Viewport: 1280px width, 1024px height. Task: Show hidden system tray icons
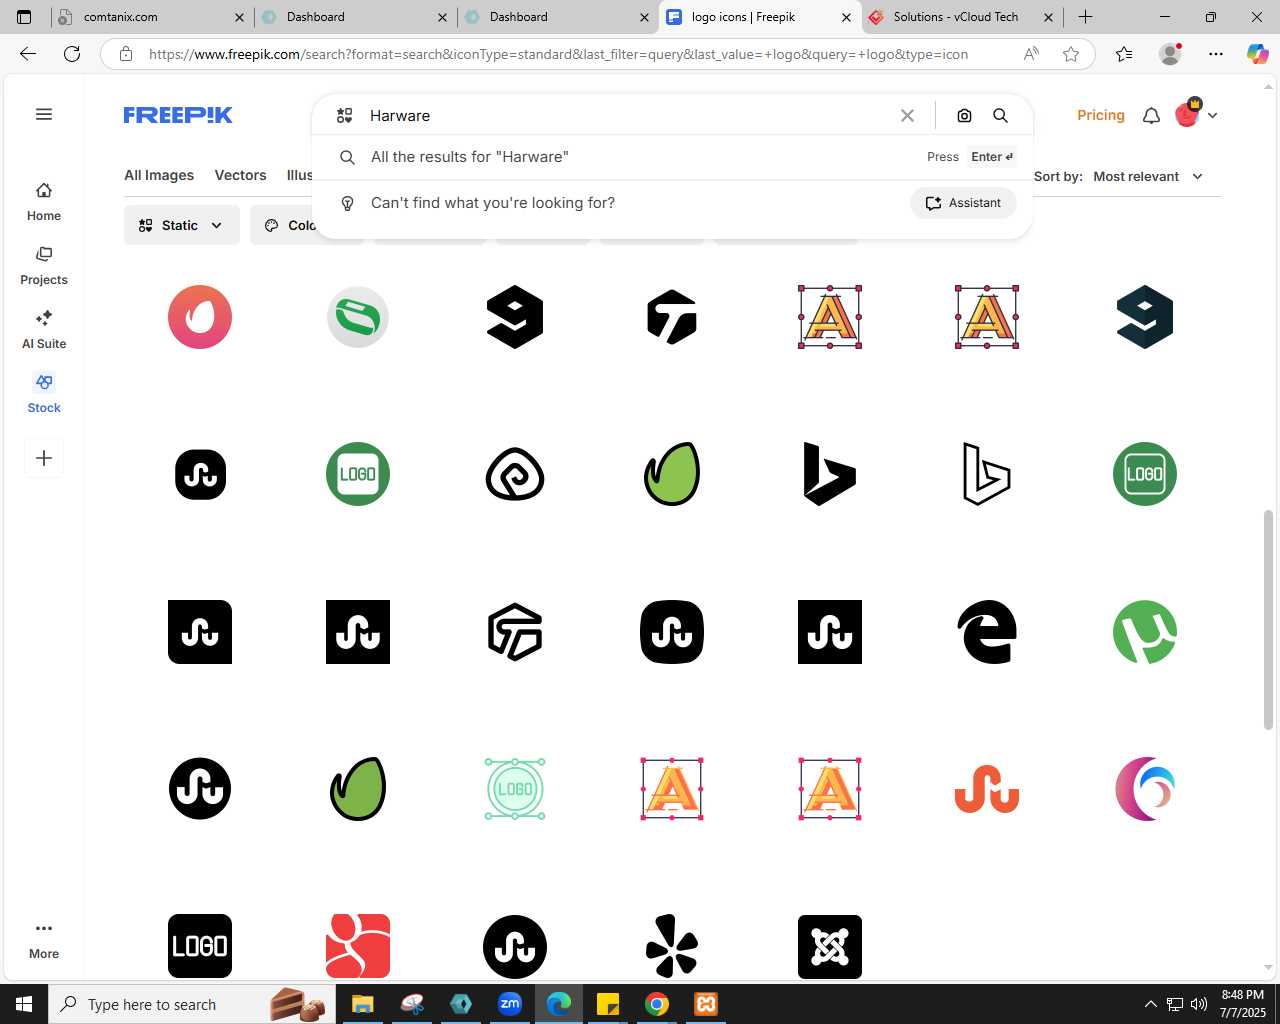pyautogui.click(x=1150, y=1004)
